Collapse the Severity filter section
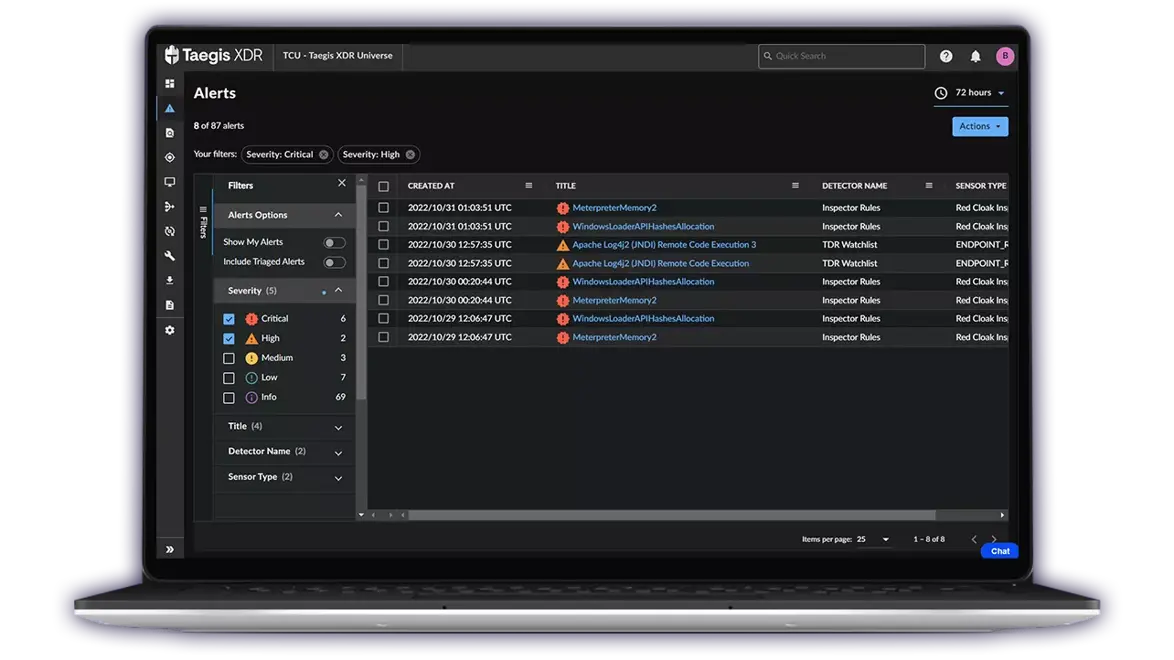 pyautogui.click(x=338, y=291)
